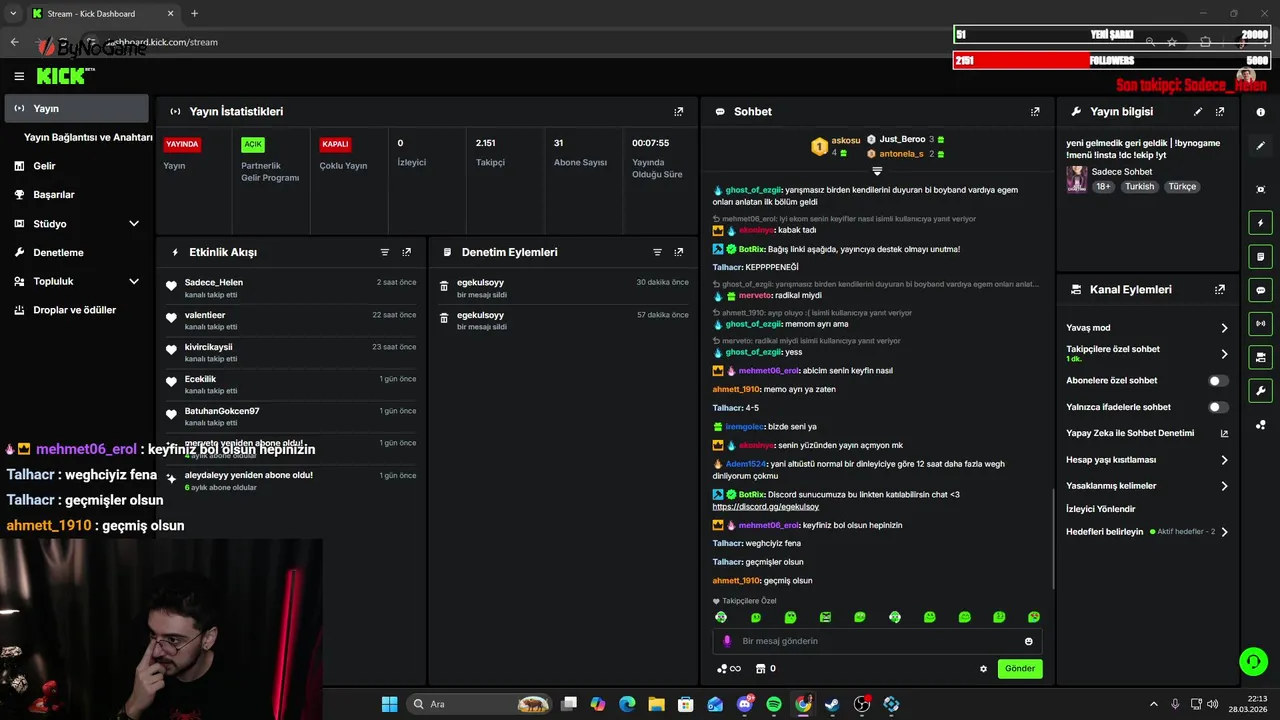Click the Türkçe tag in Yayın bilgisi

[x=1182, y=187]
